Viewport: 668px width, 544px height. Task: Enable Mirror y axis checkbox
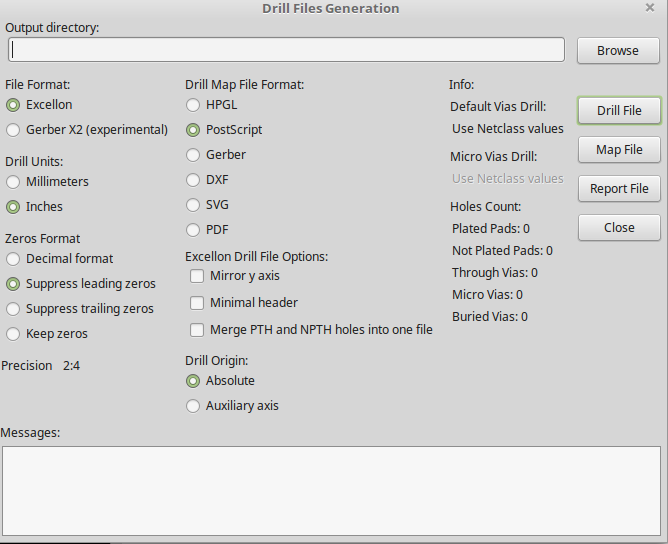point(197,276)
